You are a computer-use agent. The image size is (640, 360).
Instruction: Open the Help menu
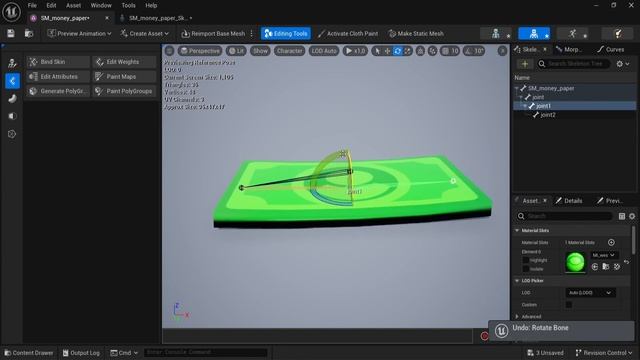tap(151, 5)
